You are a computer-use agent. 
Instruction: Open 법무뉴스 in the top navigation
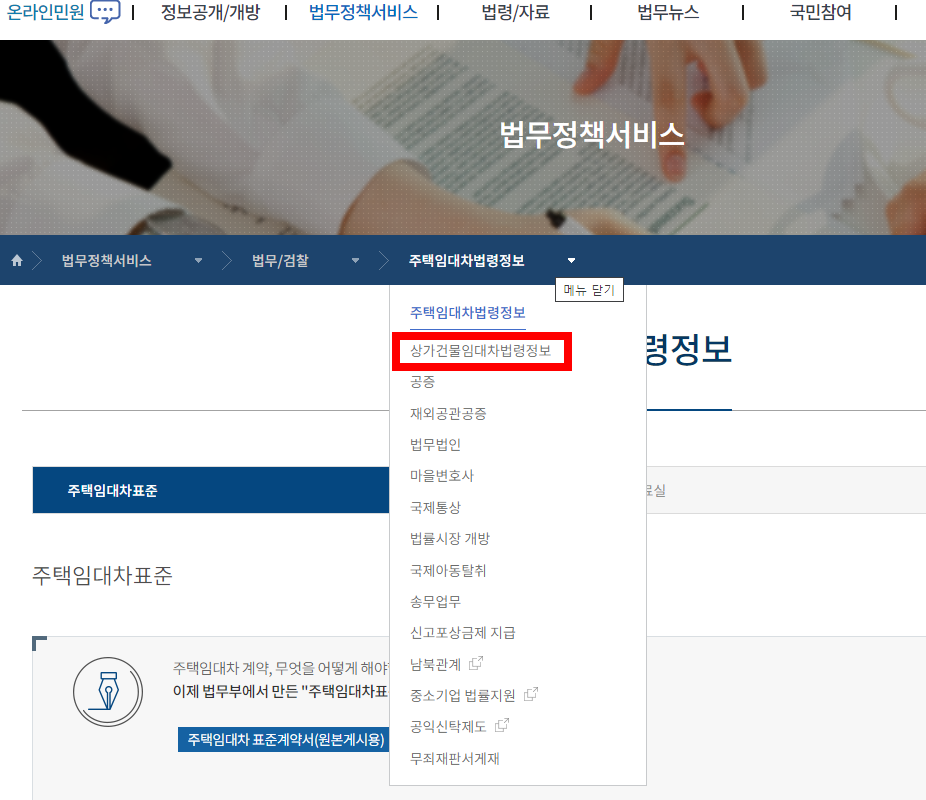[x=668, y=12]
